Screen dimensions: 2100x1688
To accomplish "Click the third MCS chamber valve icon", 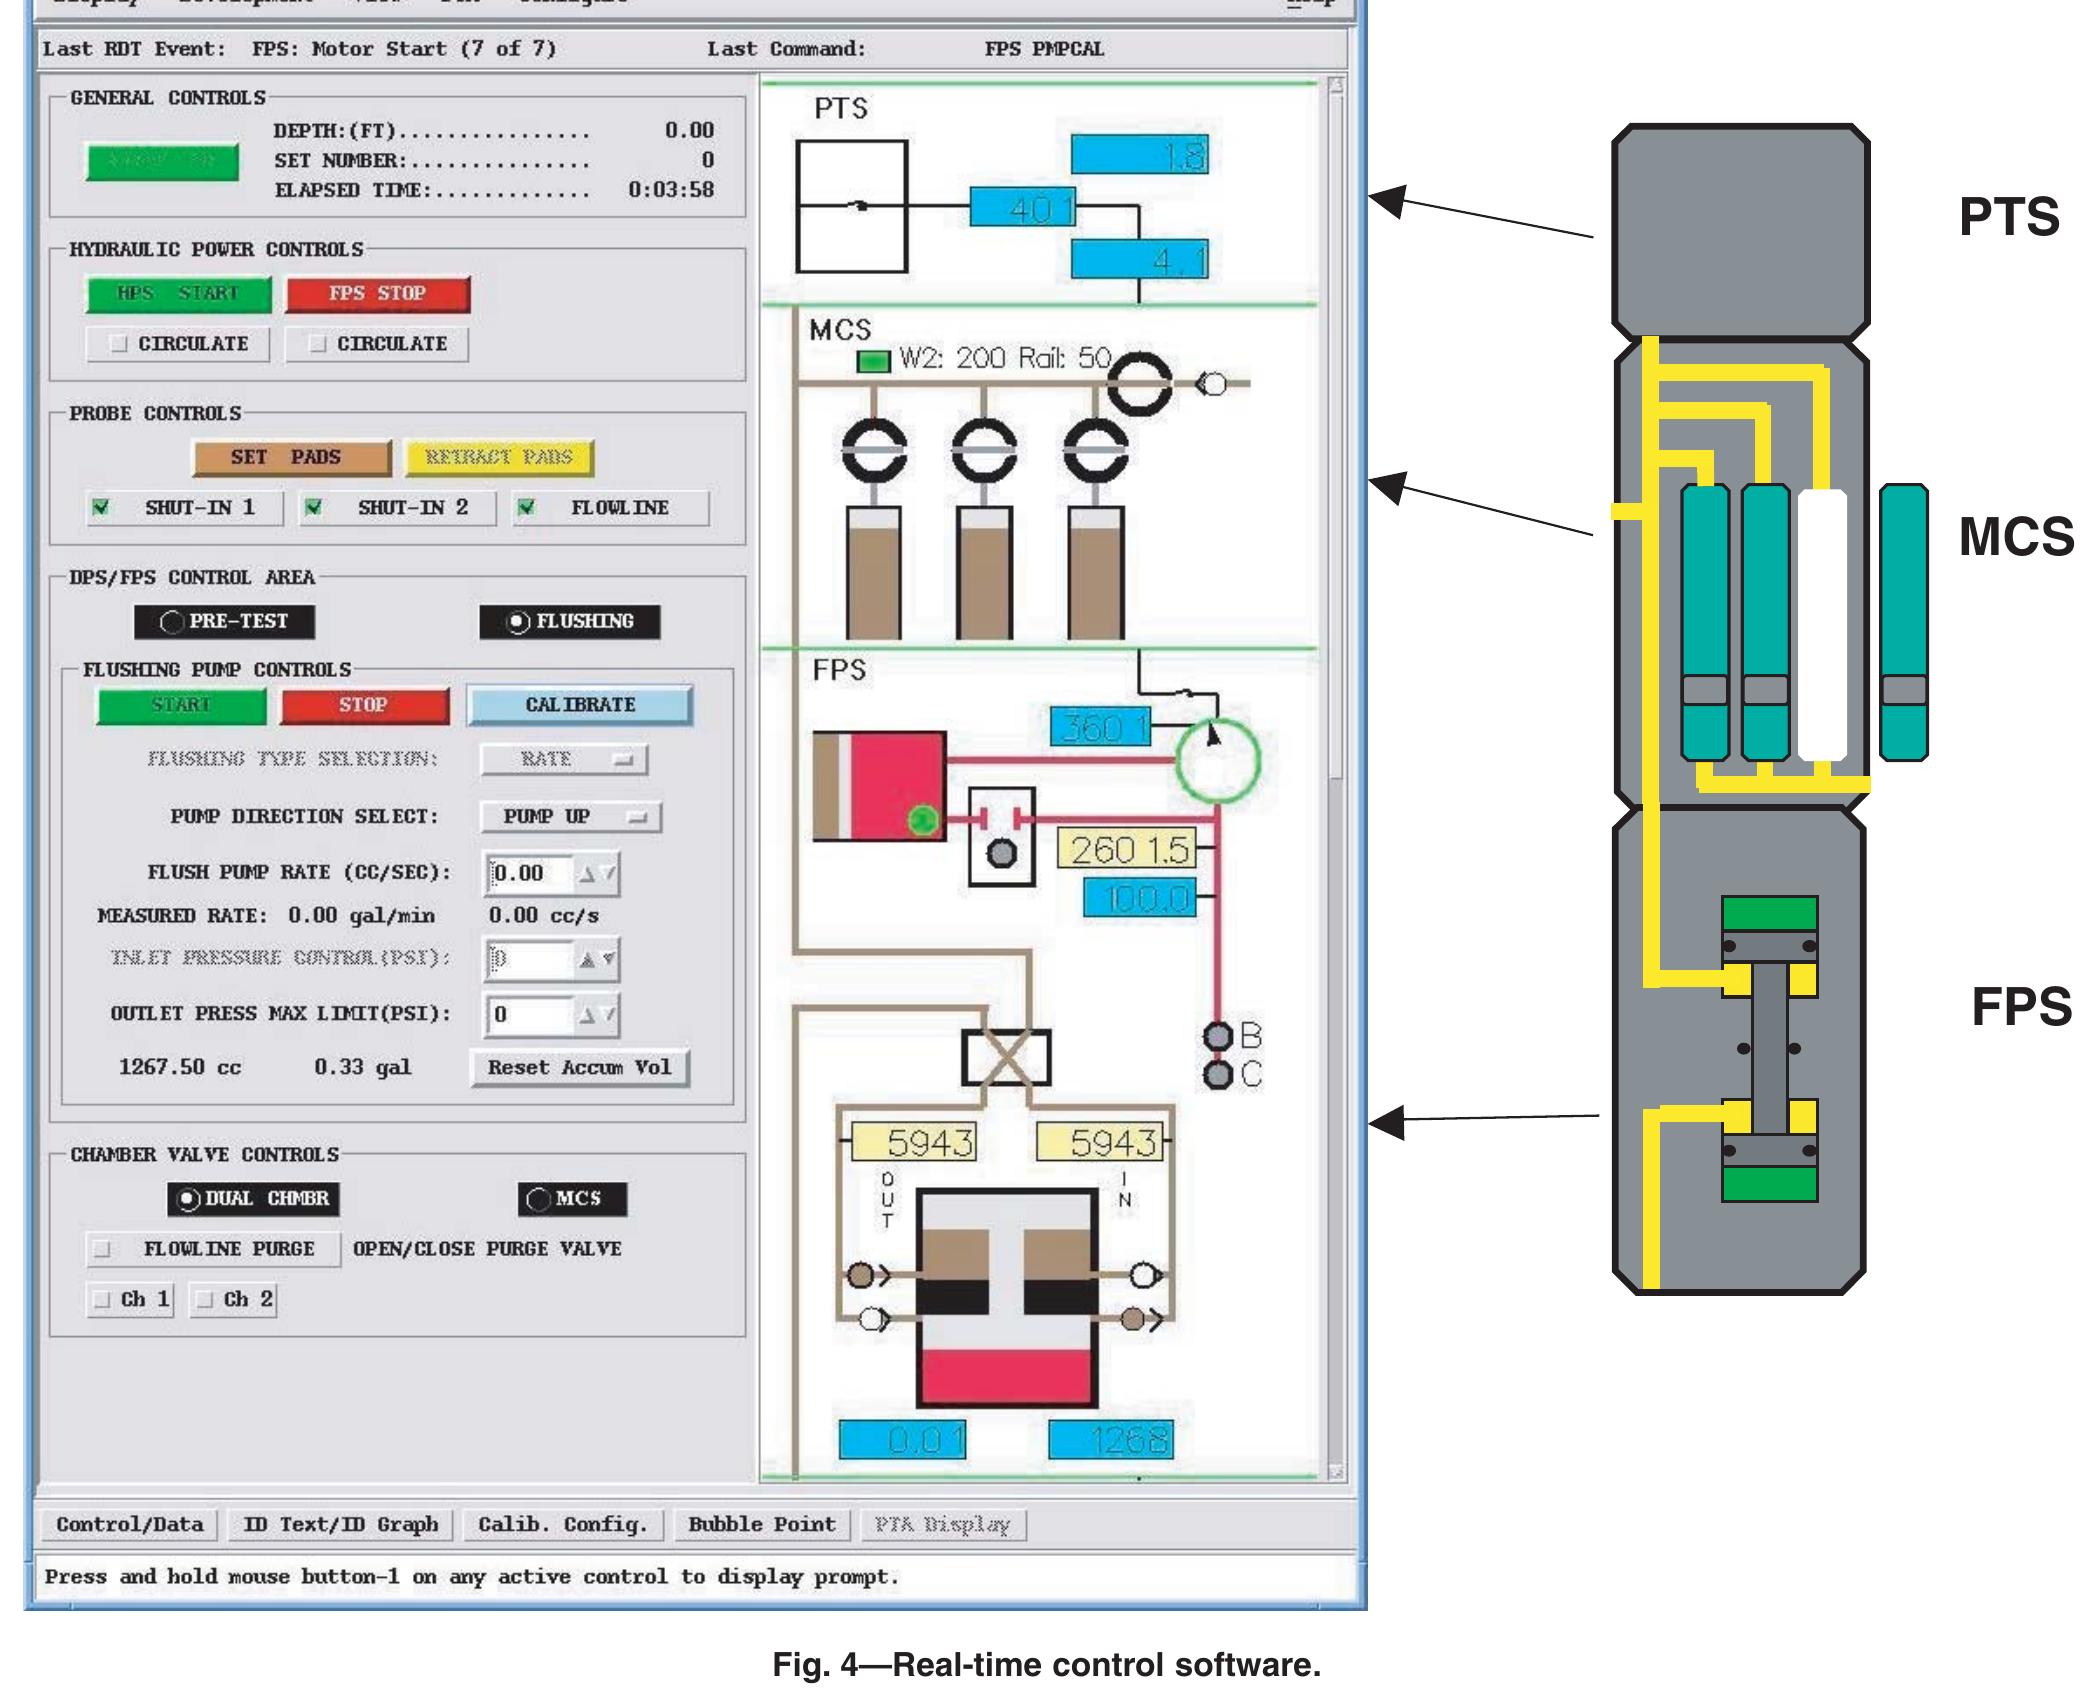I will coord(1096,451).
